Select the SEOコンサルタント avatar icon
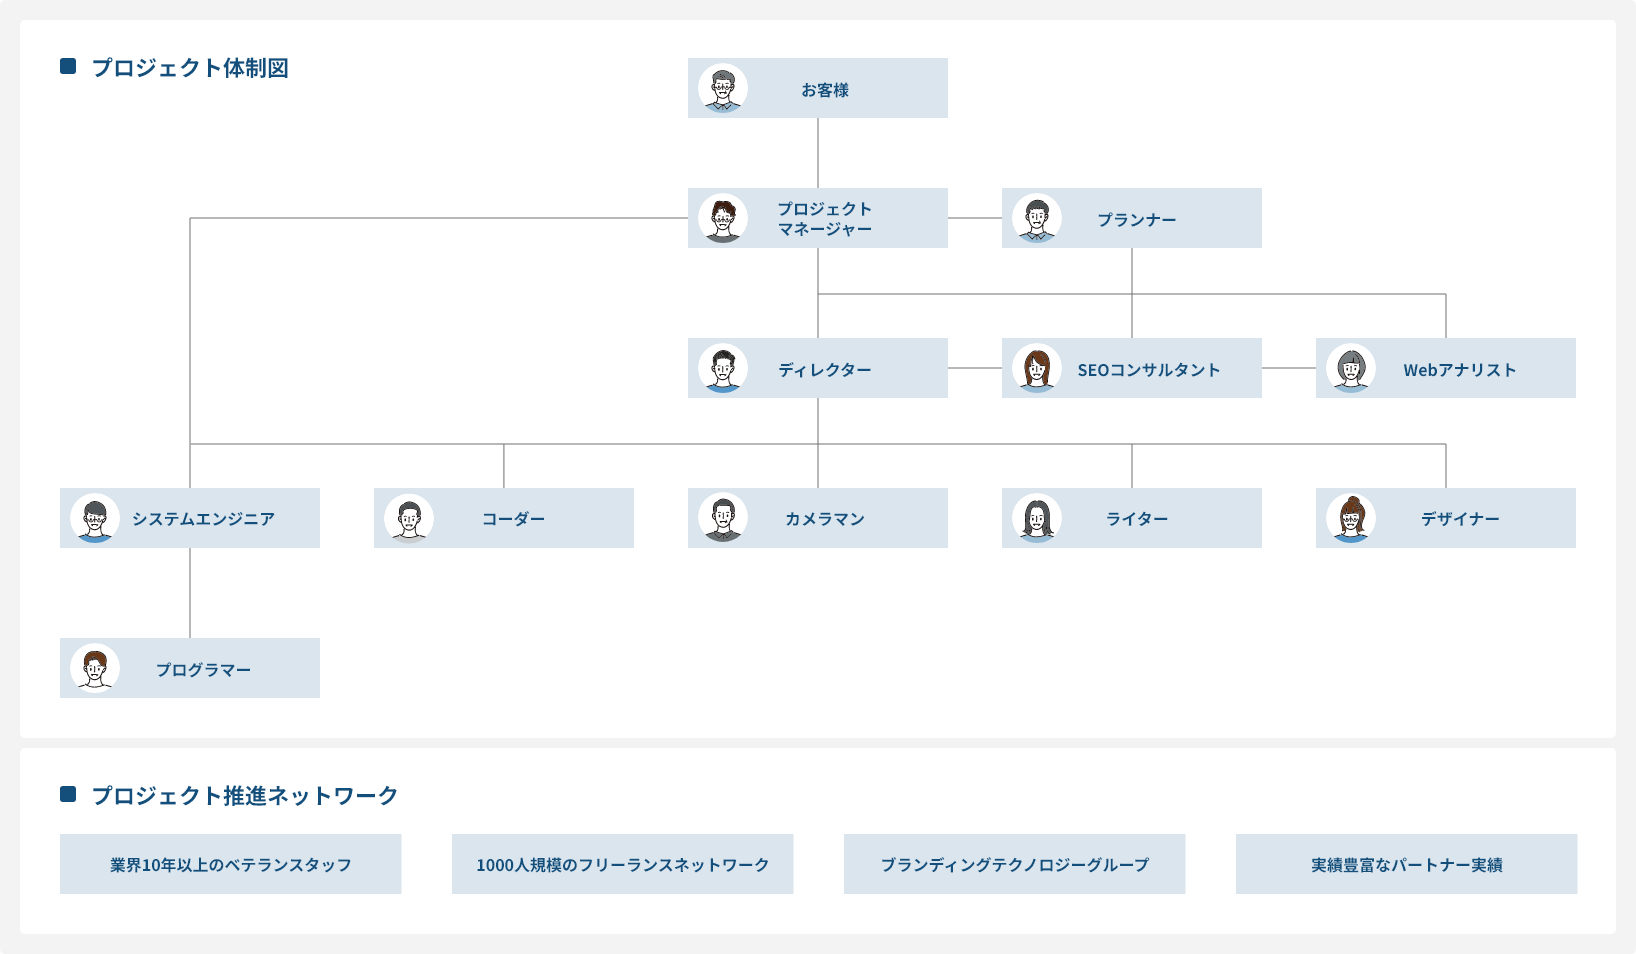Screen dimensions: 1636x954 click(1037, 368)
